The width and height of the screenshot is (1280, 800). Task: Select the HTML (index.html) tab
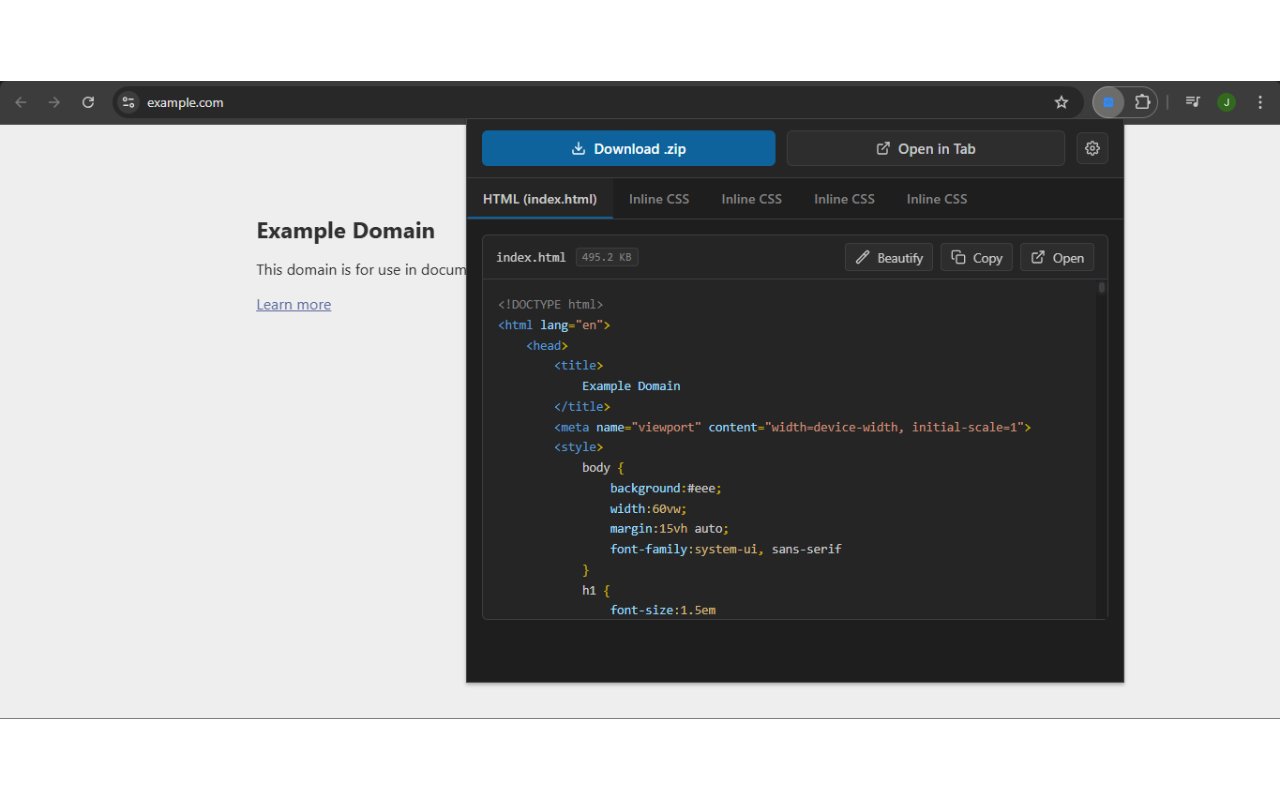click(540, 199)
